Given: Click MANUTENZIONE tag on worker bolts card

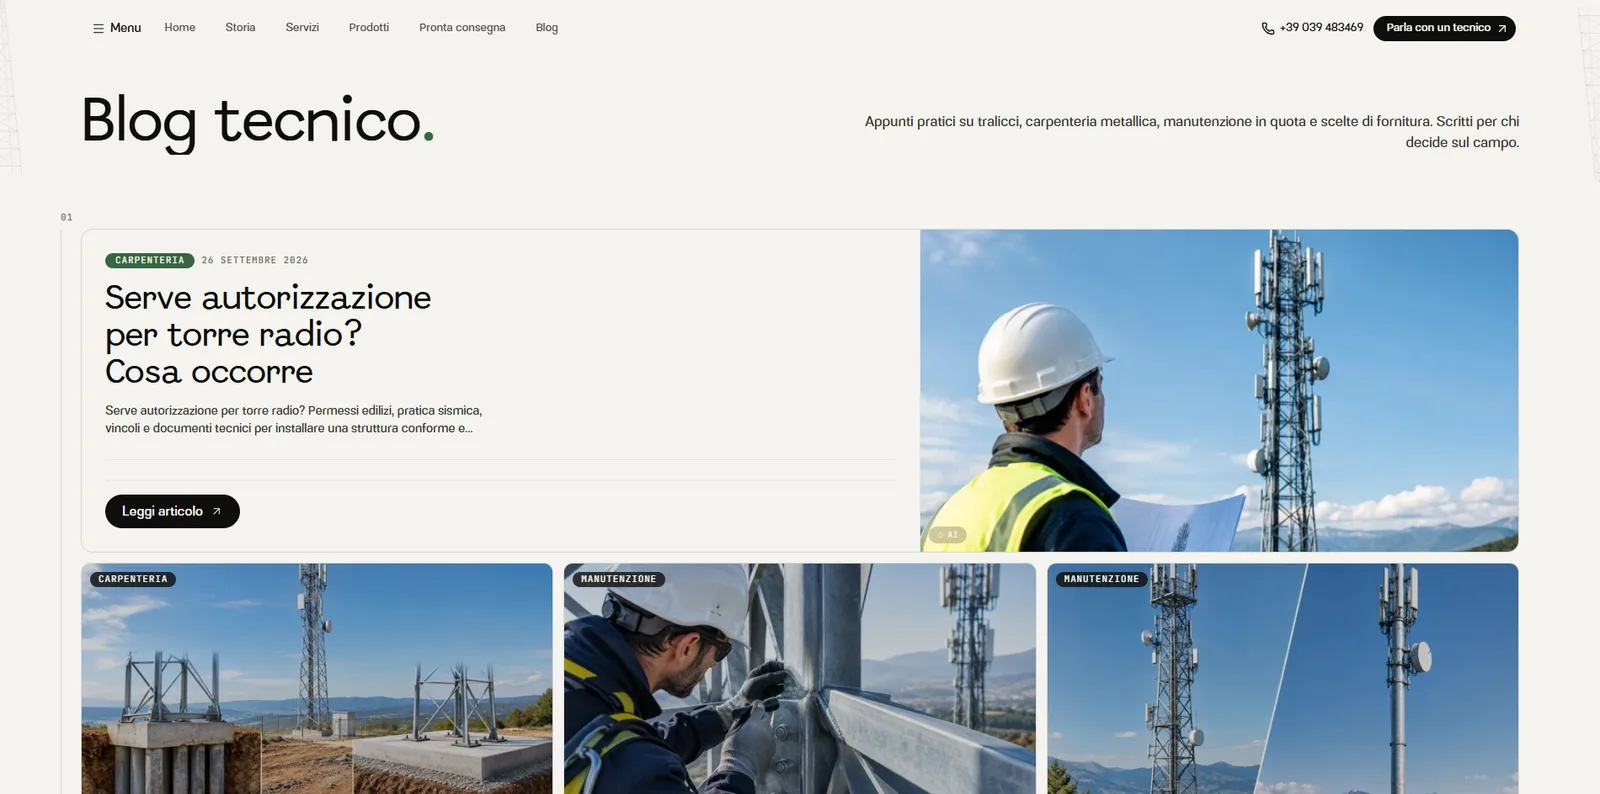Looking at the screenshot, I should pyautogui.click(x=619, y=579).
